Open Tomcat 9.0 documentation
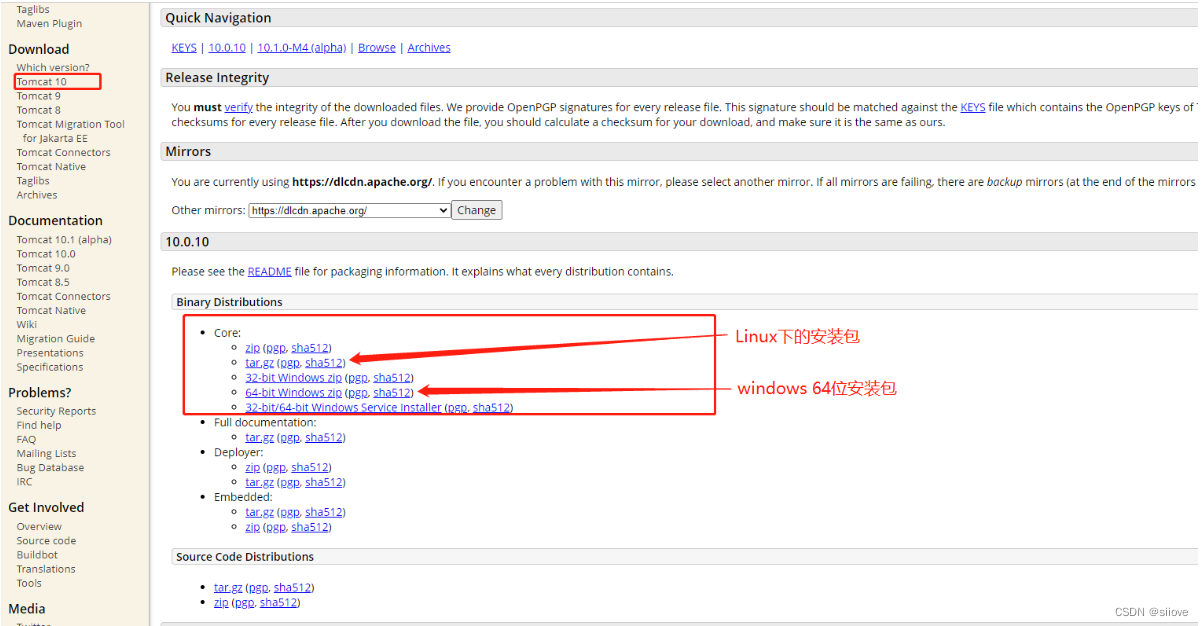 43,268
